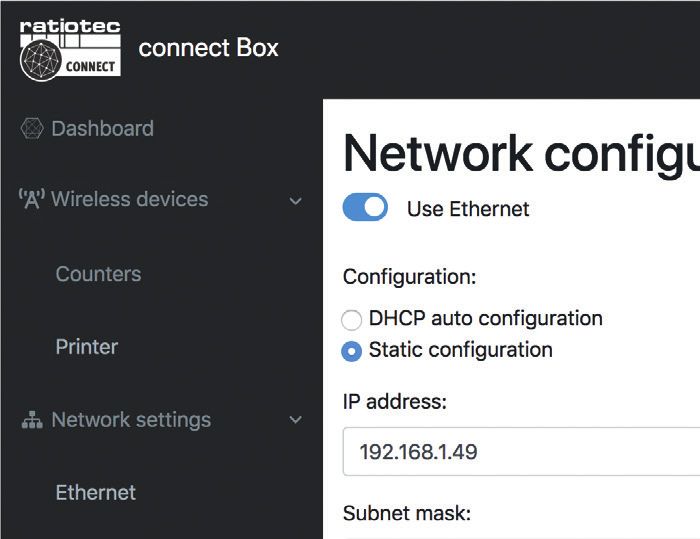Click the IP address input field
Viewport: 700px width, 539px height.
pos(521,451)
